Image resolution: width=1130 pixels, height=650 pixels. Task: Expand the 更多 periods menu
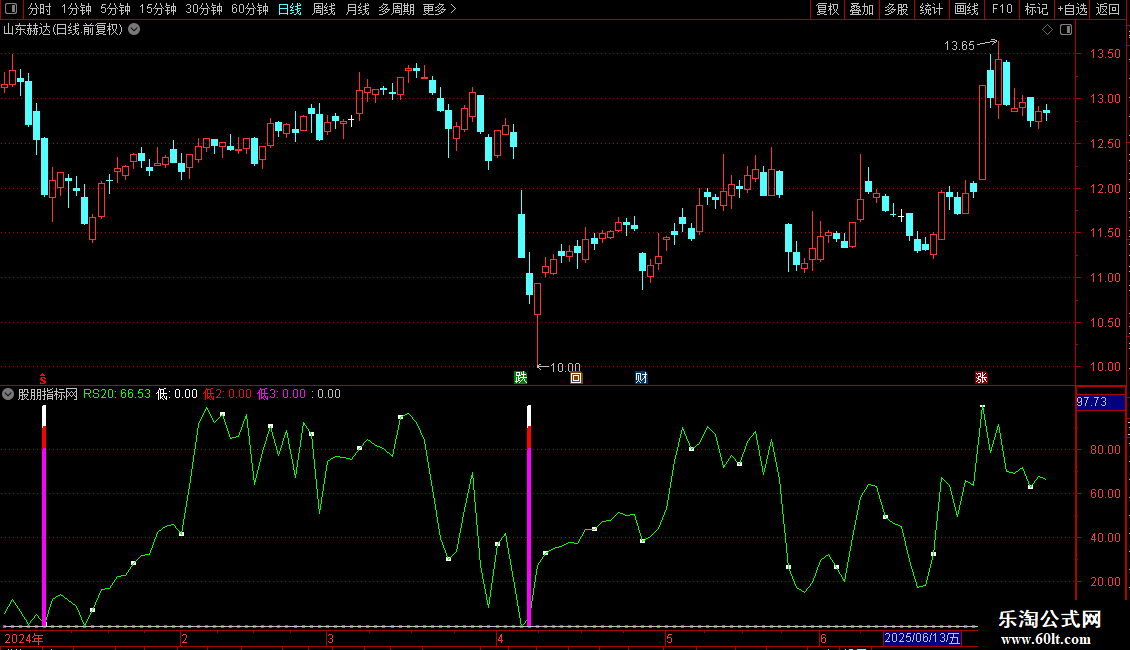point(440,9)
